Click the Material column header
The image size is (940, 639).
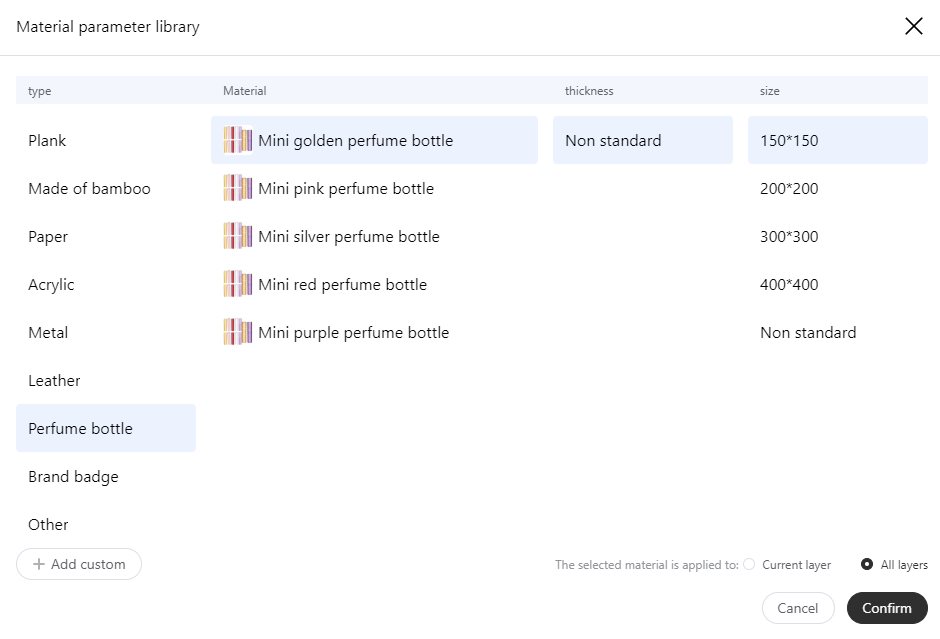click(x=245, y=91)
